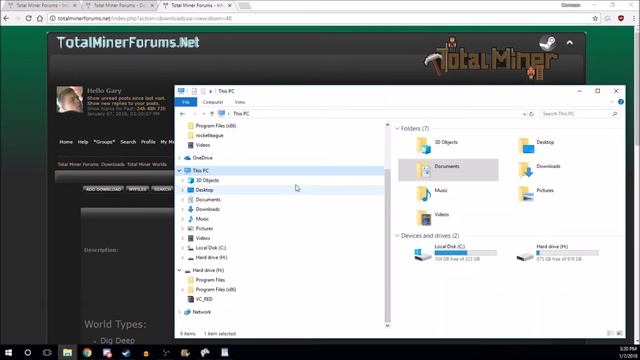Open the Windows Start menu
The height and width of the screenshot is (360, 640).
(8, 353)
